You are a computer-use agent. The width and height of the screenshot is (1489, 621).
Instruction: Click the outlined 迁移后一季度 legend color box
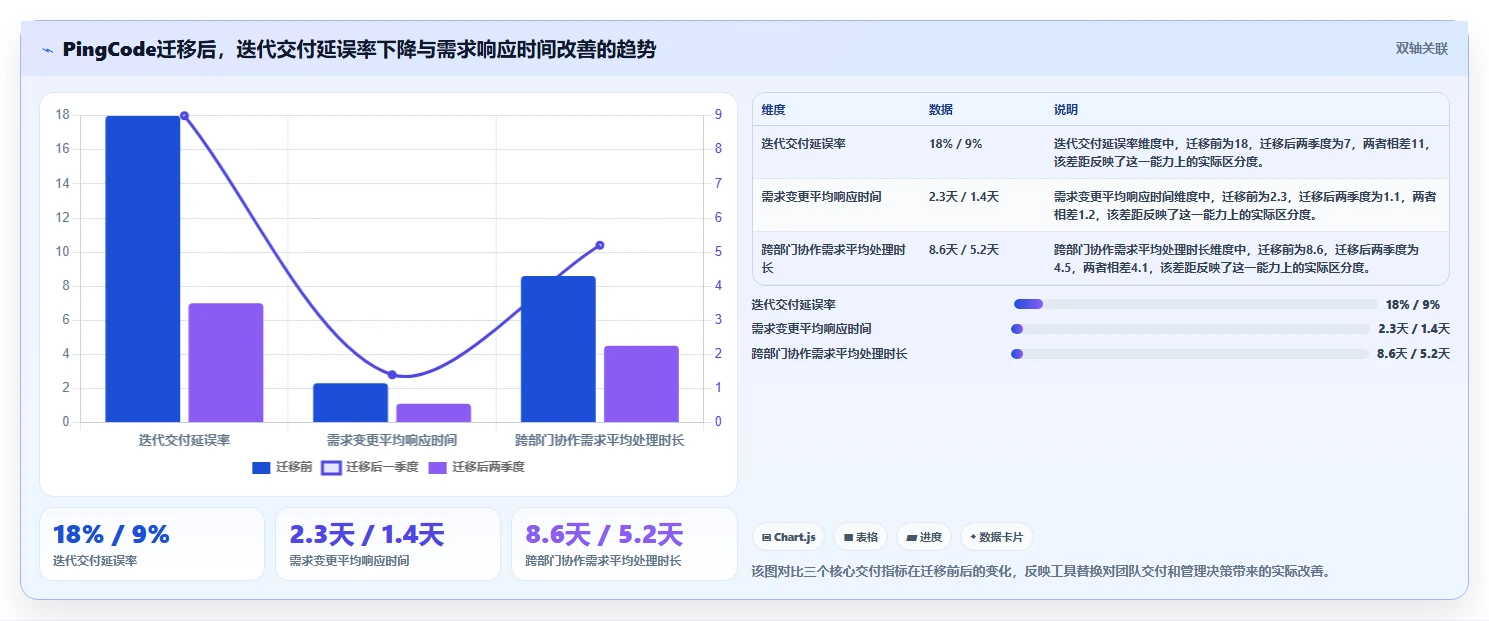coord(331,467)
